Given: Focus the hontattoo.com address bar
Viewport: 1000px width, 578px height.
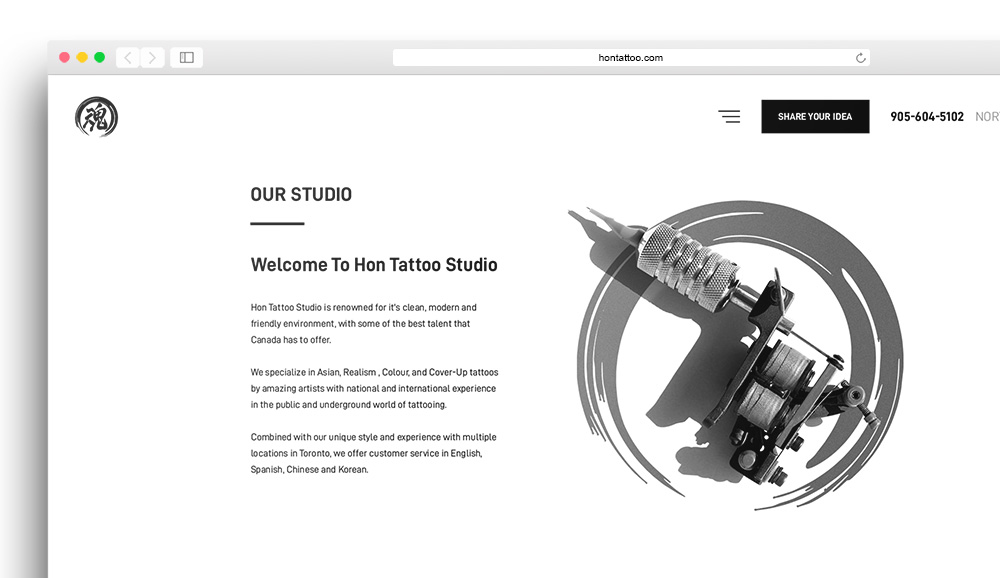Looking at the screenshot, I should click(631, 58).
